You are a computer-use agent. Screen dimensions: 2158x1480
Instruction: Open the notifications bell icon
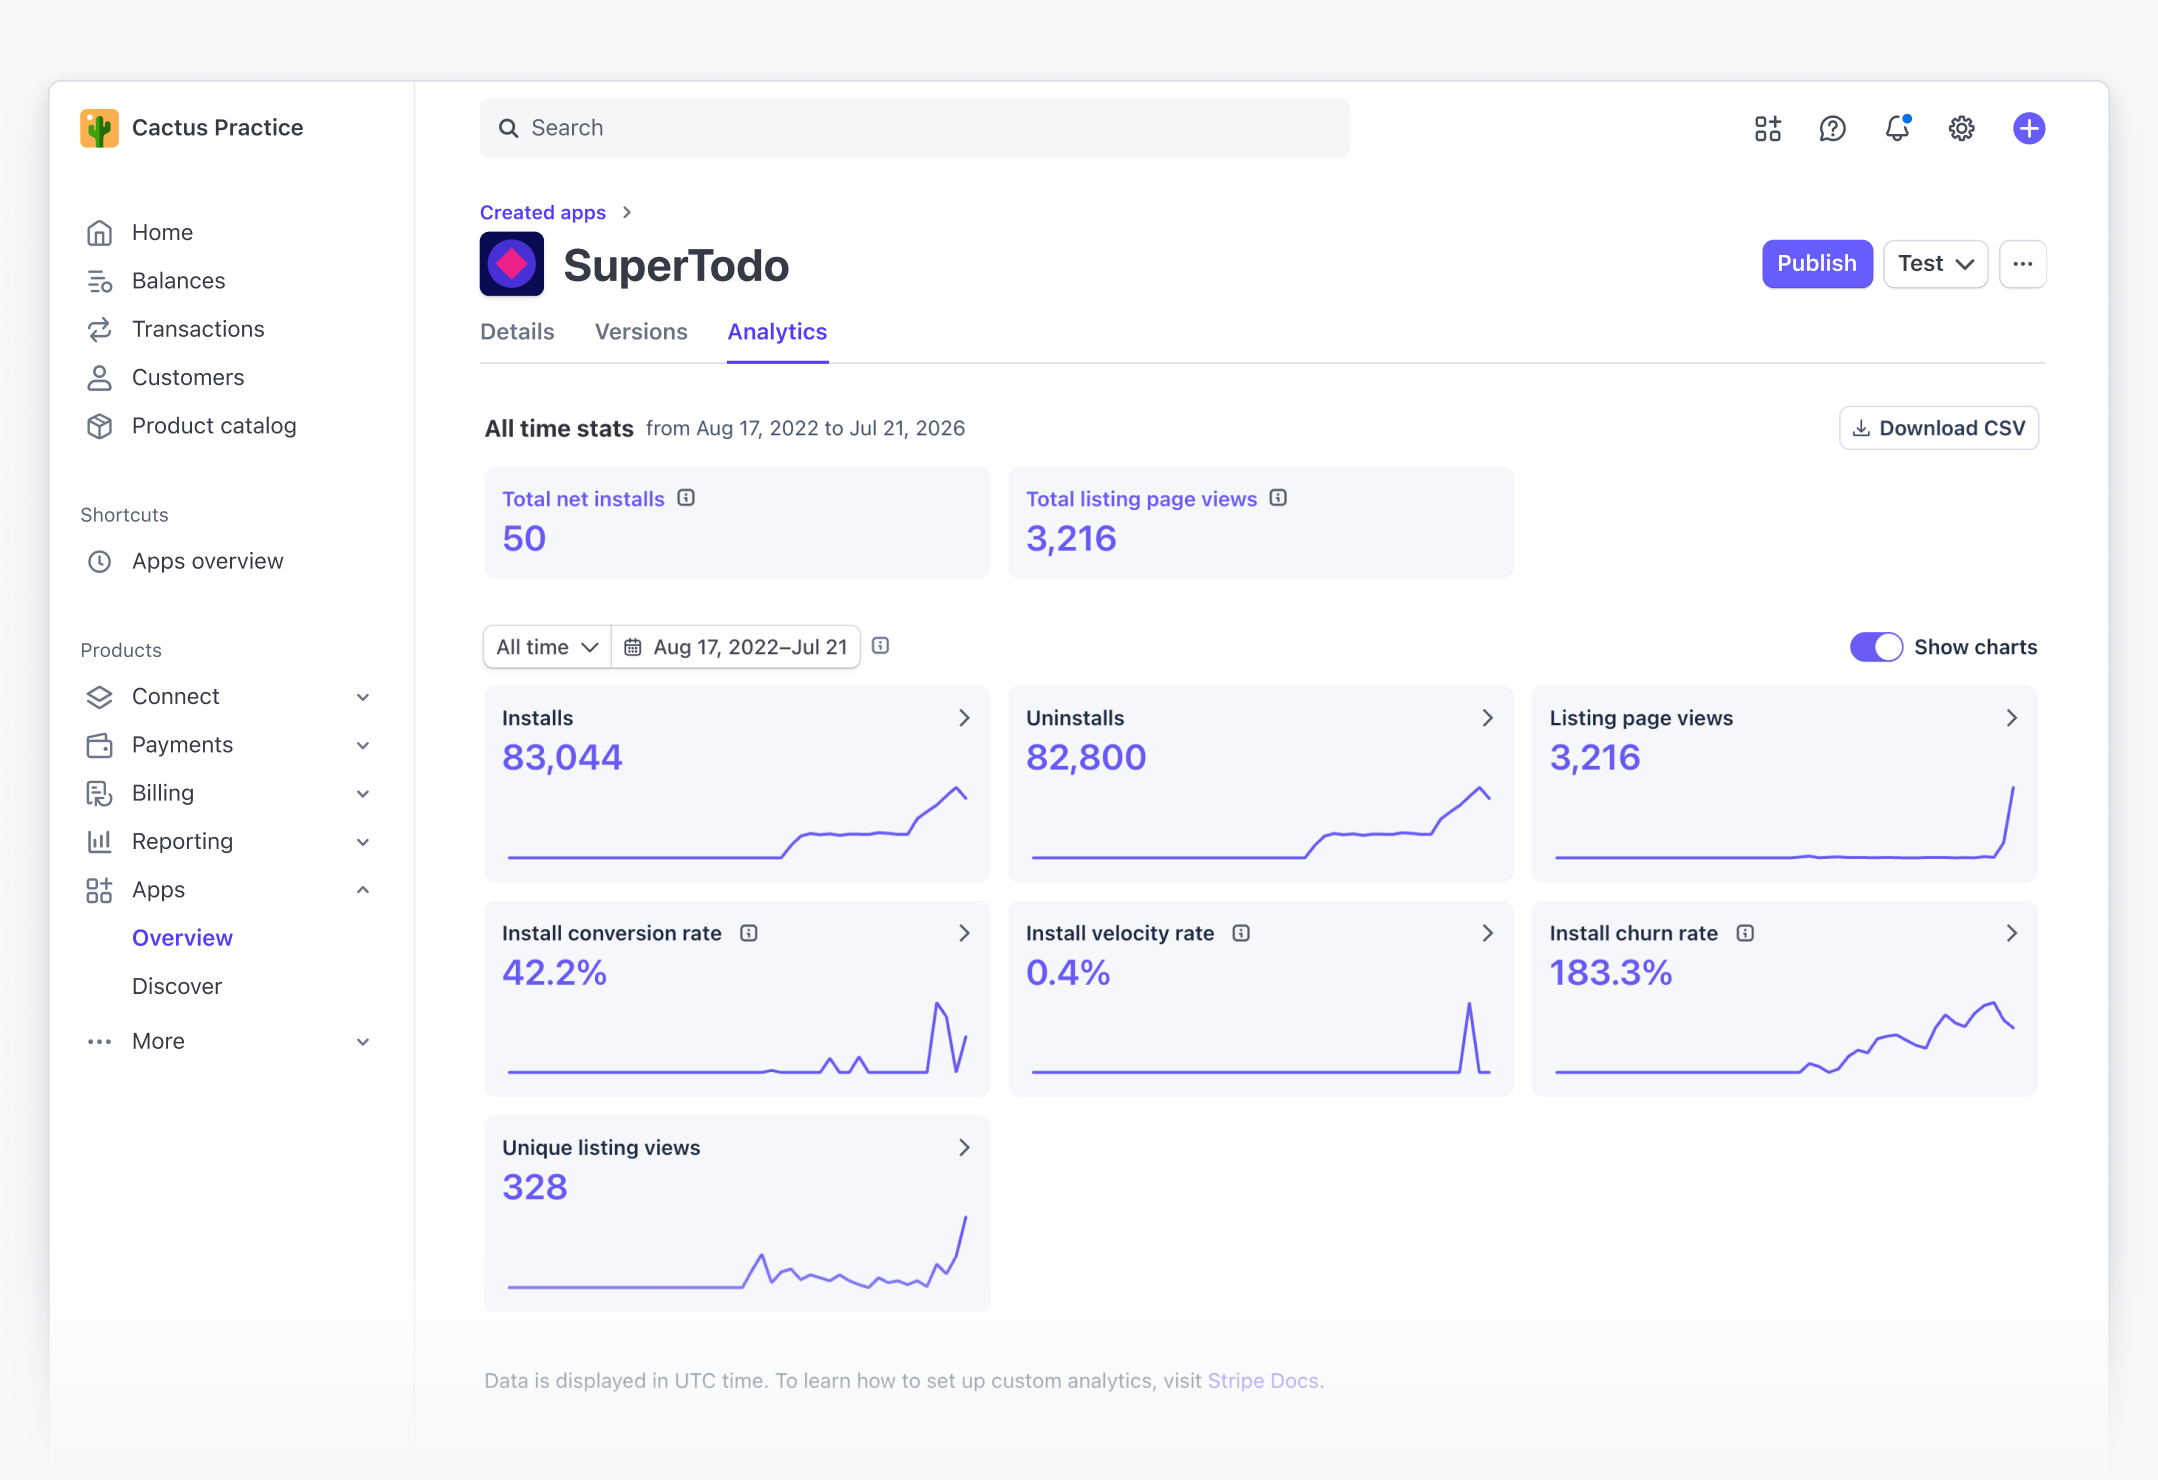(x=1897, y=128)
